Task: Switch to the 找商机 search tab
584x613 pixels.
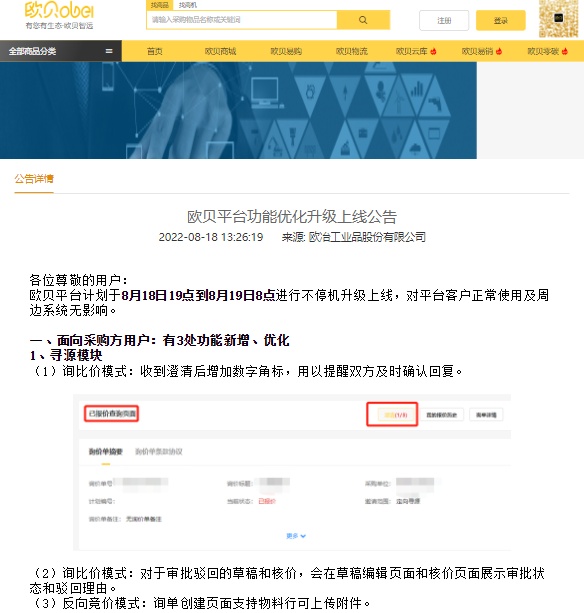Action: [x=188, y=5]
